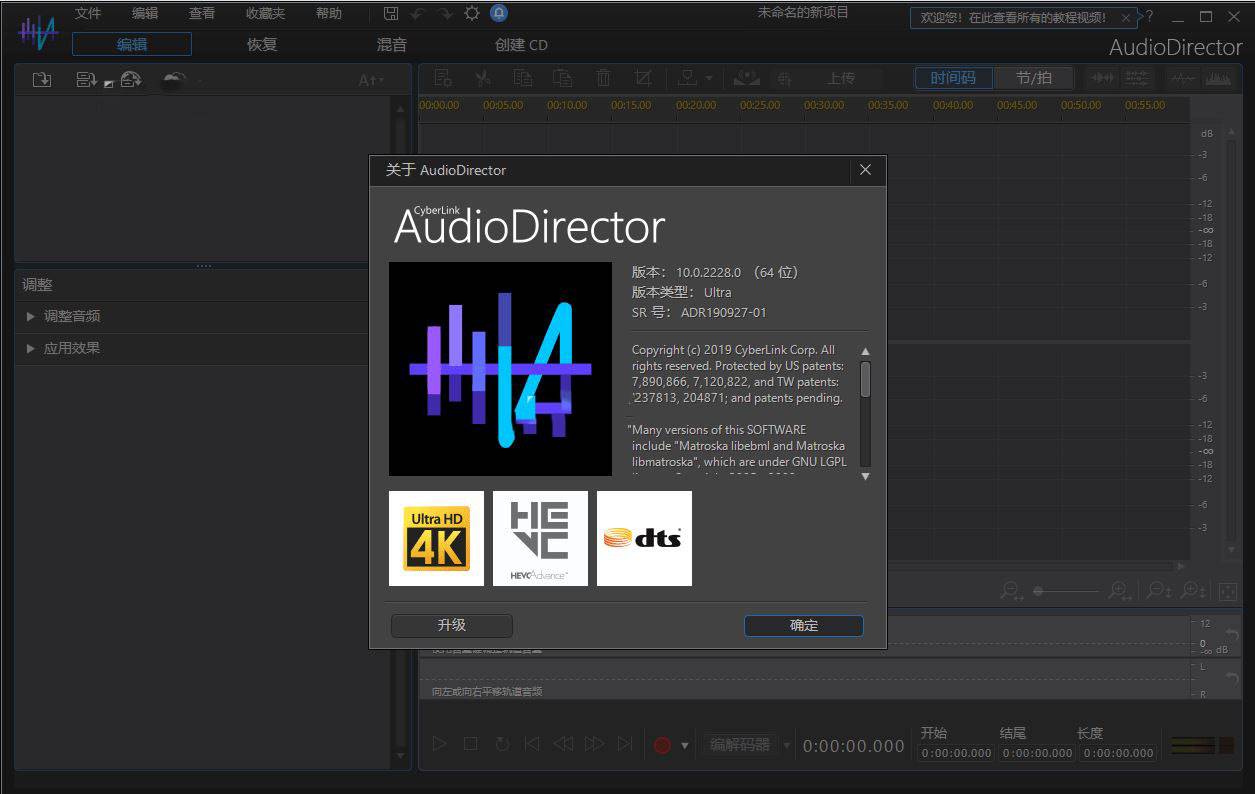This screenshot has height=794, width=1255.
Task: Expand the 调整音频 section
Action: (x=71, y=316)
